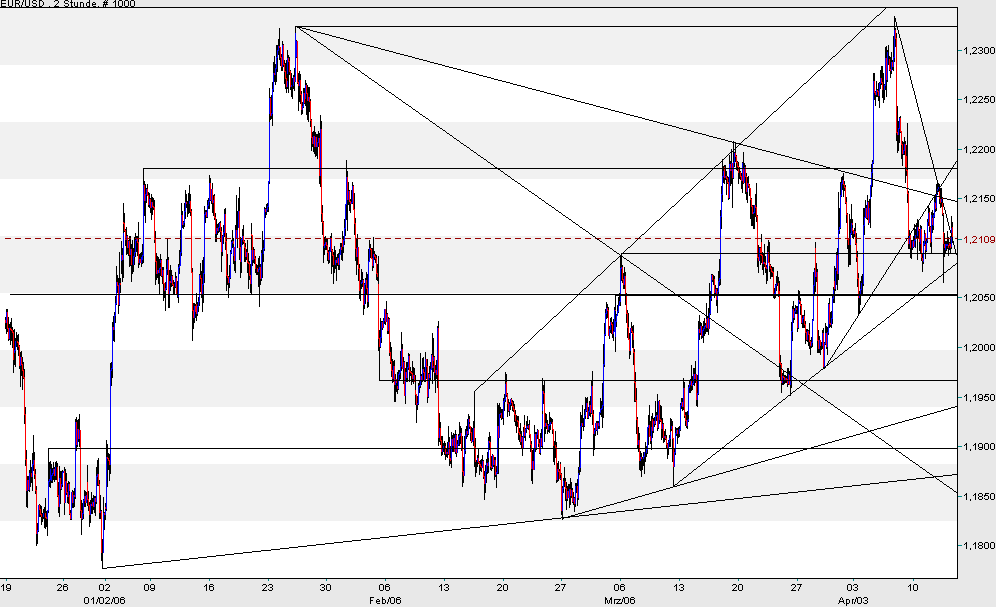
Task: Select the 01/02/06 date axis label
Action: pos(104,600)
